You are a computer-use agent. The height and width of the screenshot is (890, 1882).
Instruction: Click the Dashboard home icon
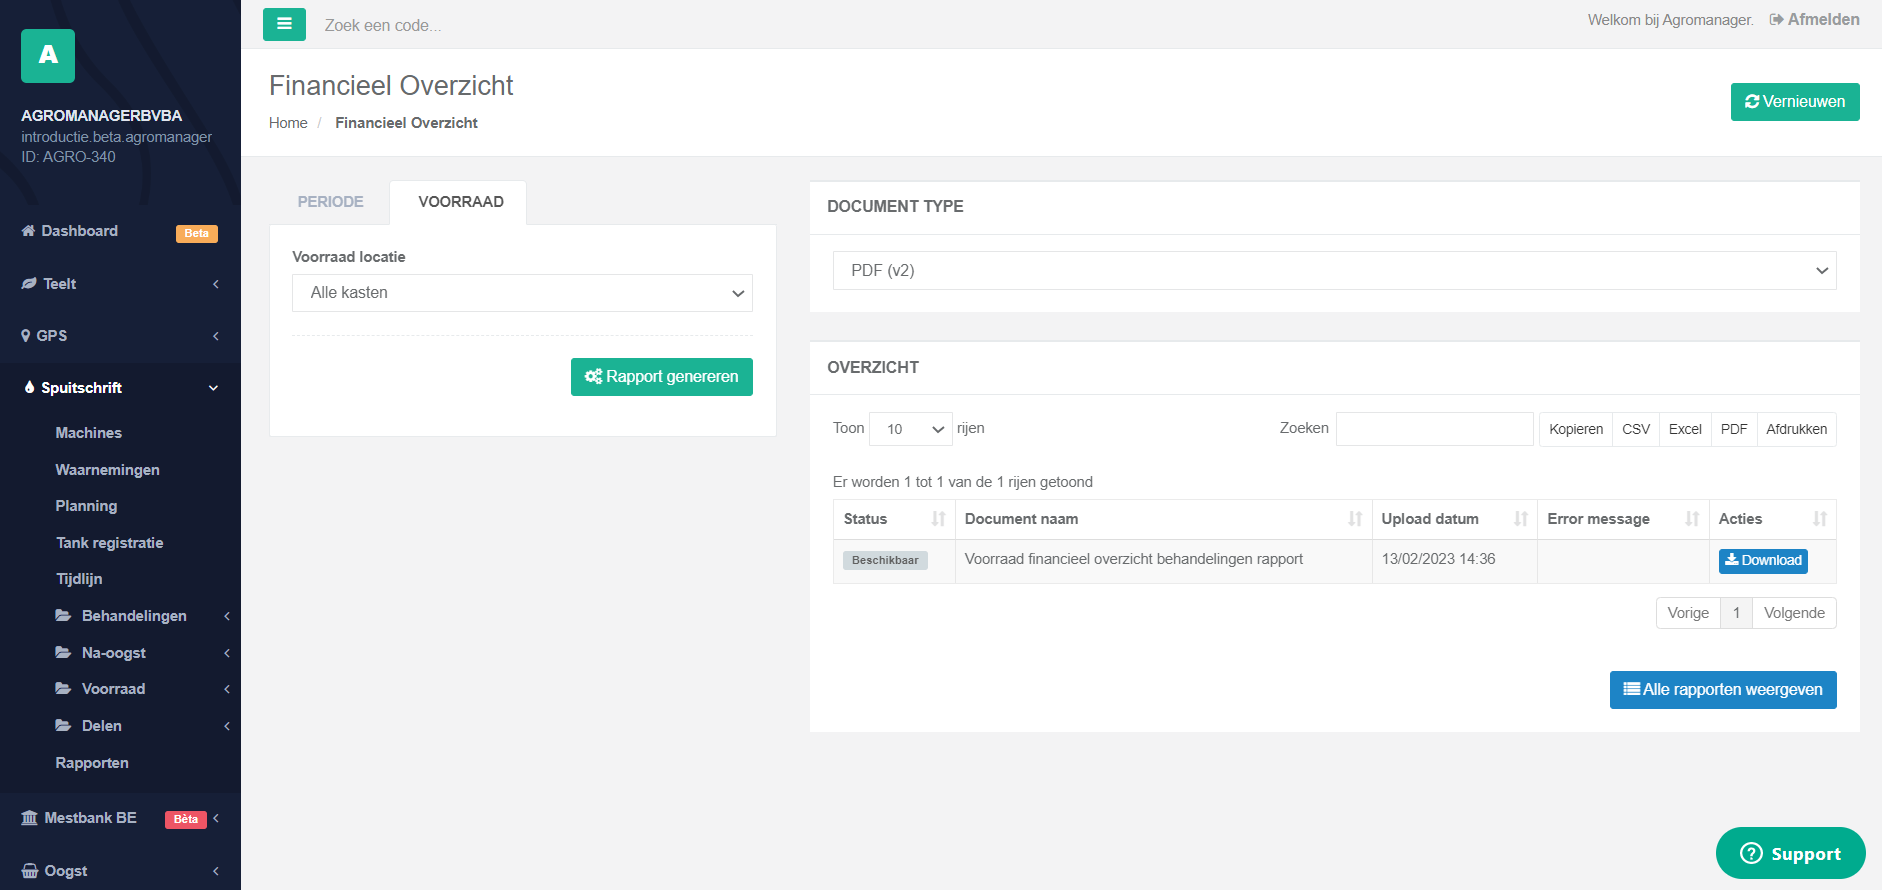[28, 231]
